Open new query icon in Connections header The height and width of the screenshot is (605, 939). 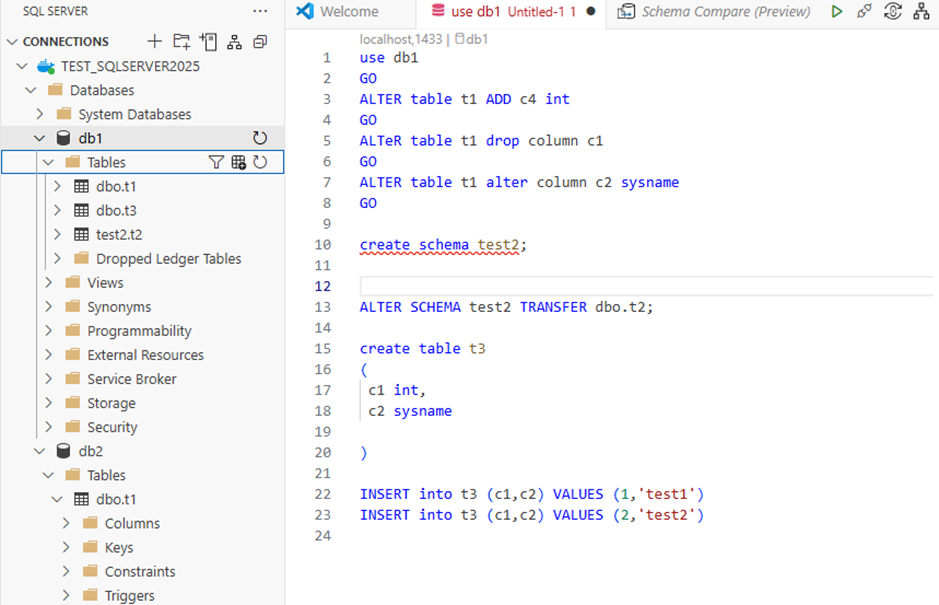point(208,41)
